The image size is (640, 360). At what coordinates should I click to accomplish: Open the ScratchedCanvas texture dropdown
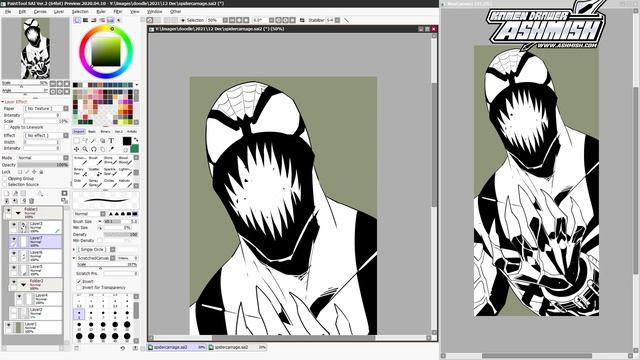[x=113, y=258]
